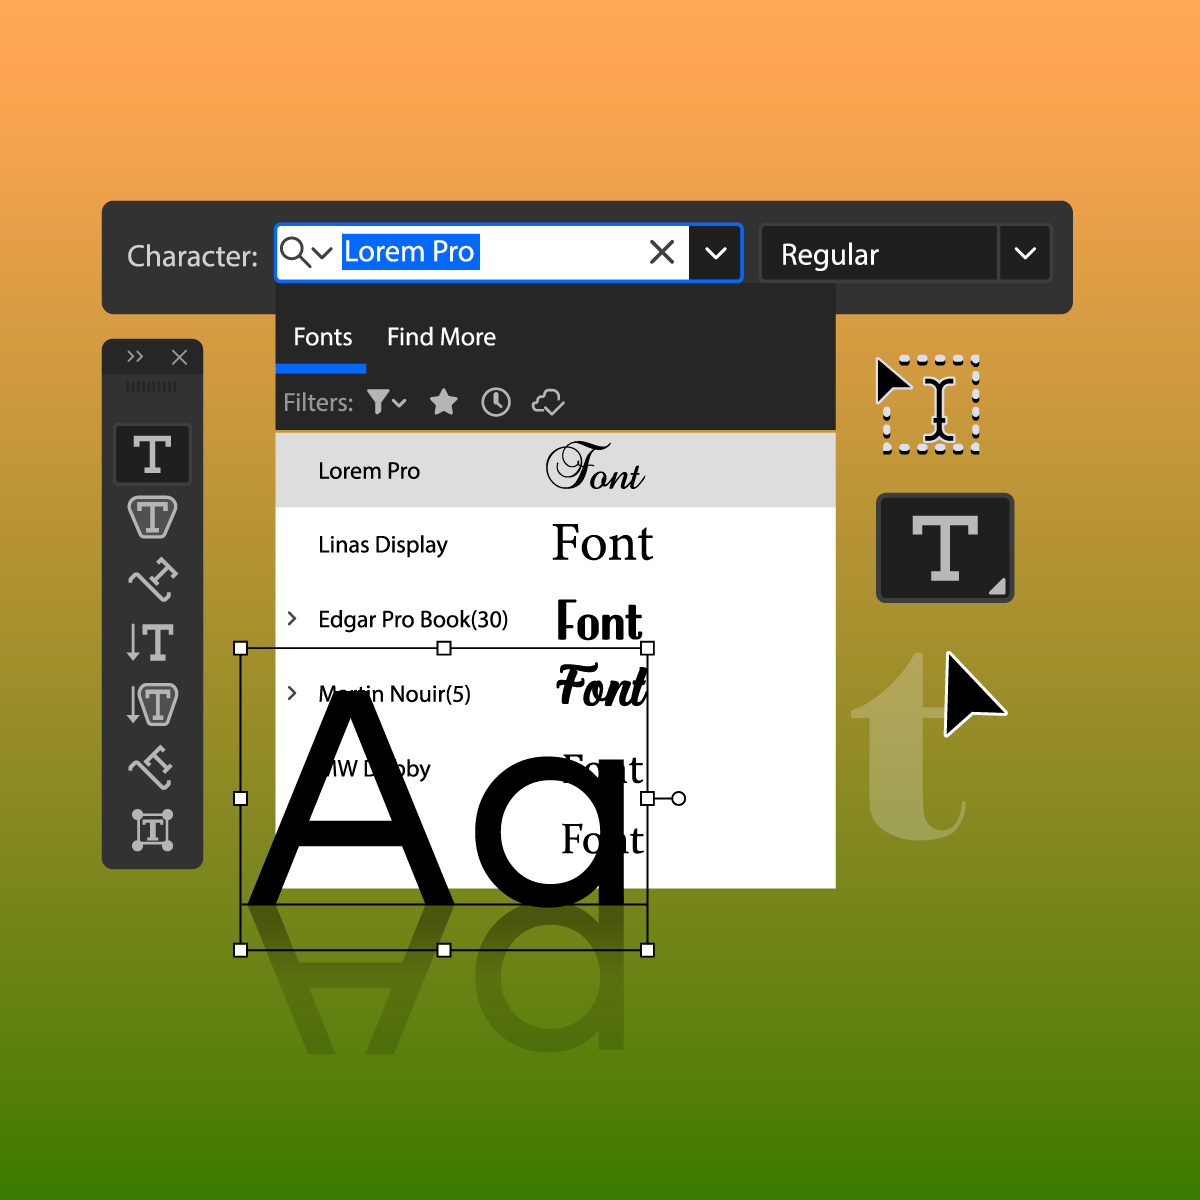Open the font family dropdown arrow

[x=715, y=253]
